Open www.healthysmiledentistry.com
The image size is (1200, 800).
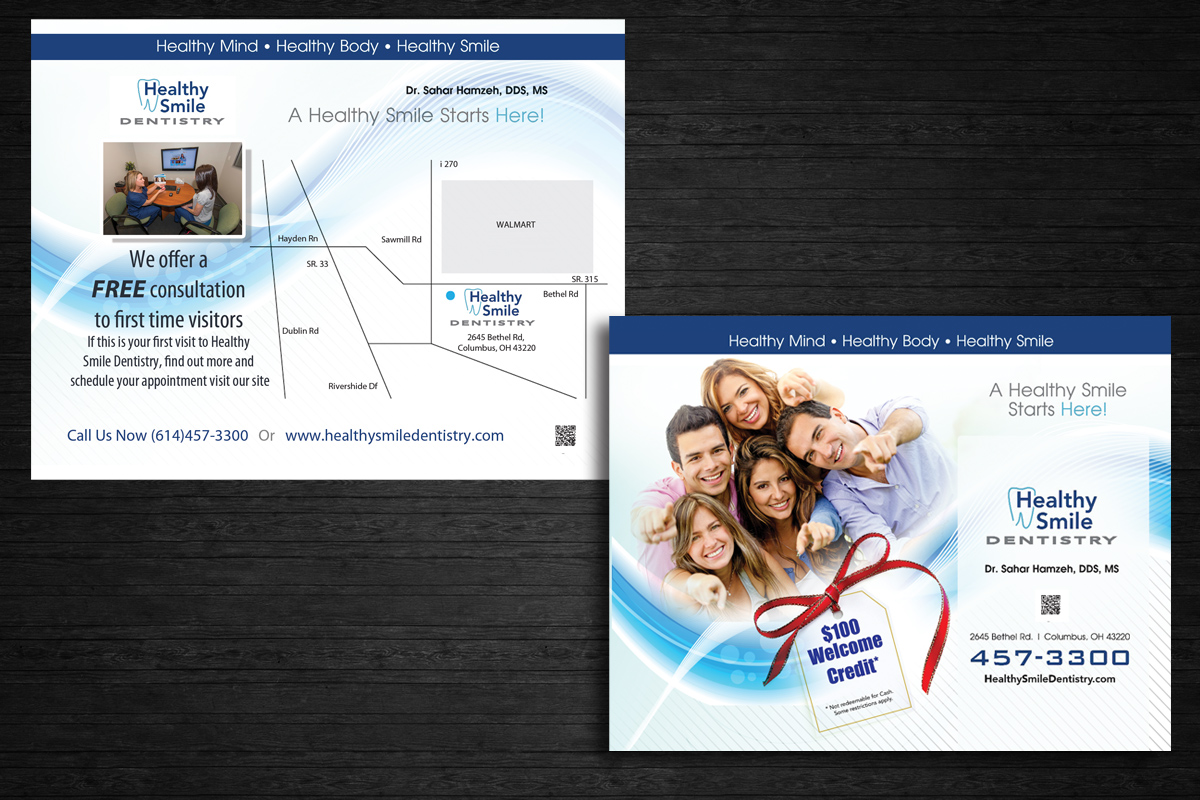pyautogui.click(x=394, y=435)
